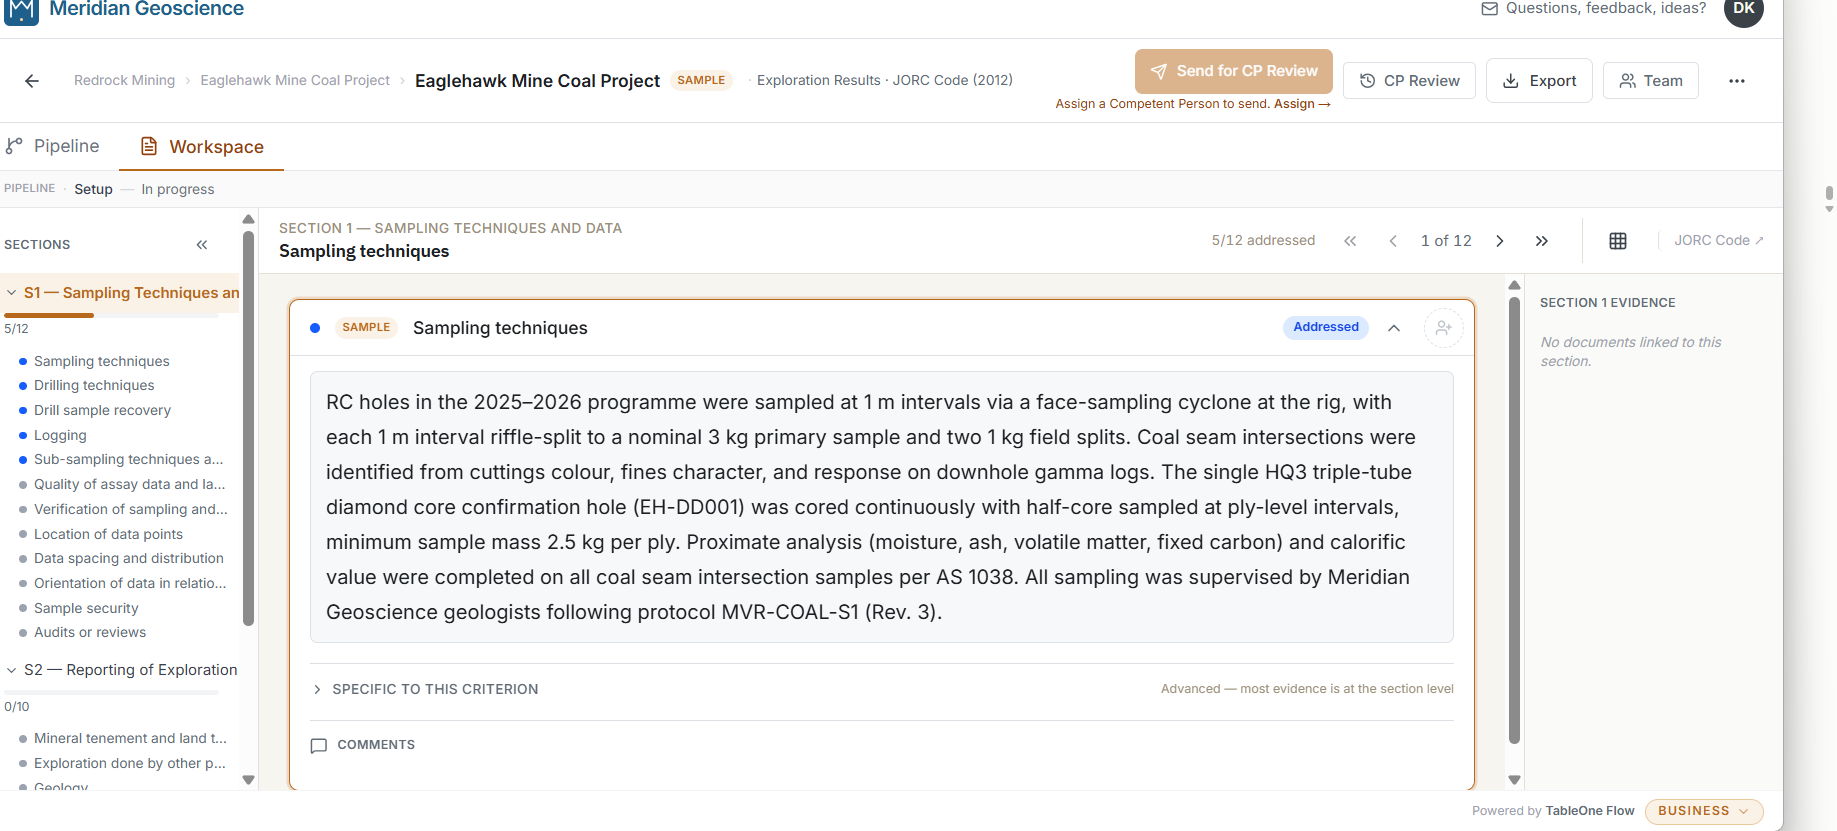Collapse the Sampling techniques card chevron
Image resolution: width=1837 pixels, height=831 pixels.
click(1394, 328)
